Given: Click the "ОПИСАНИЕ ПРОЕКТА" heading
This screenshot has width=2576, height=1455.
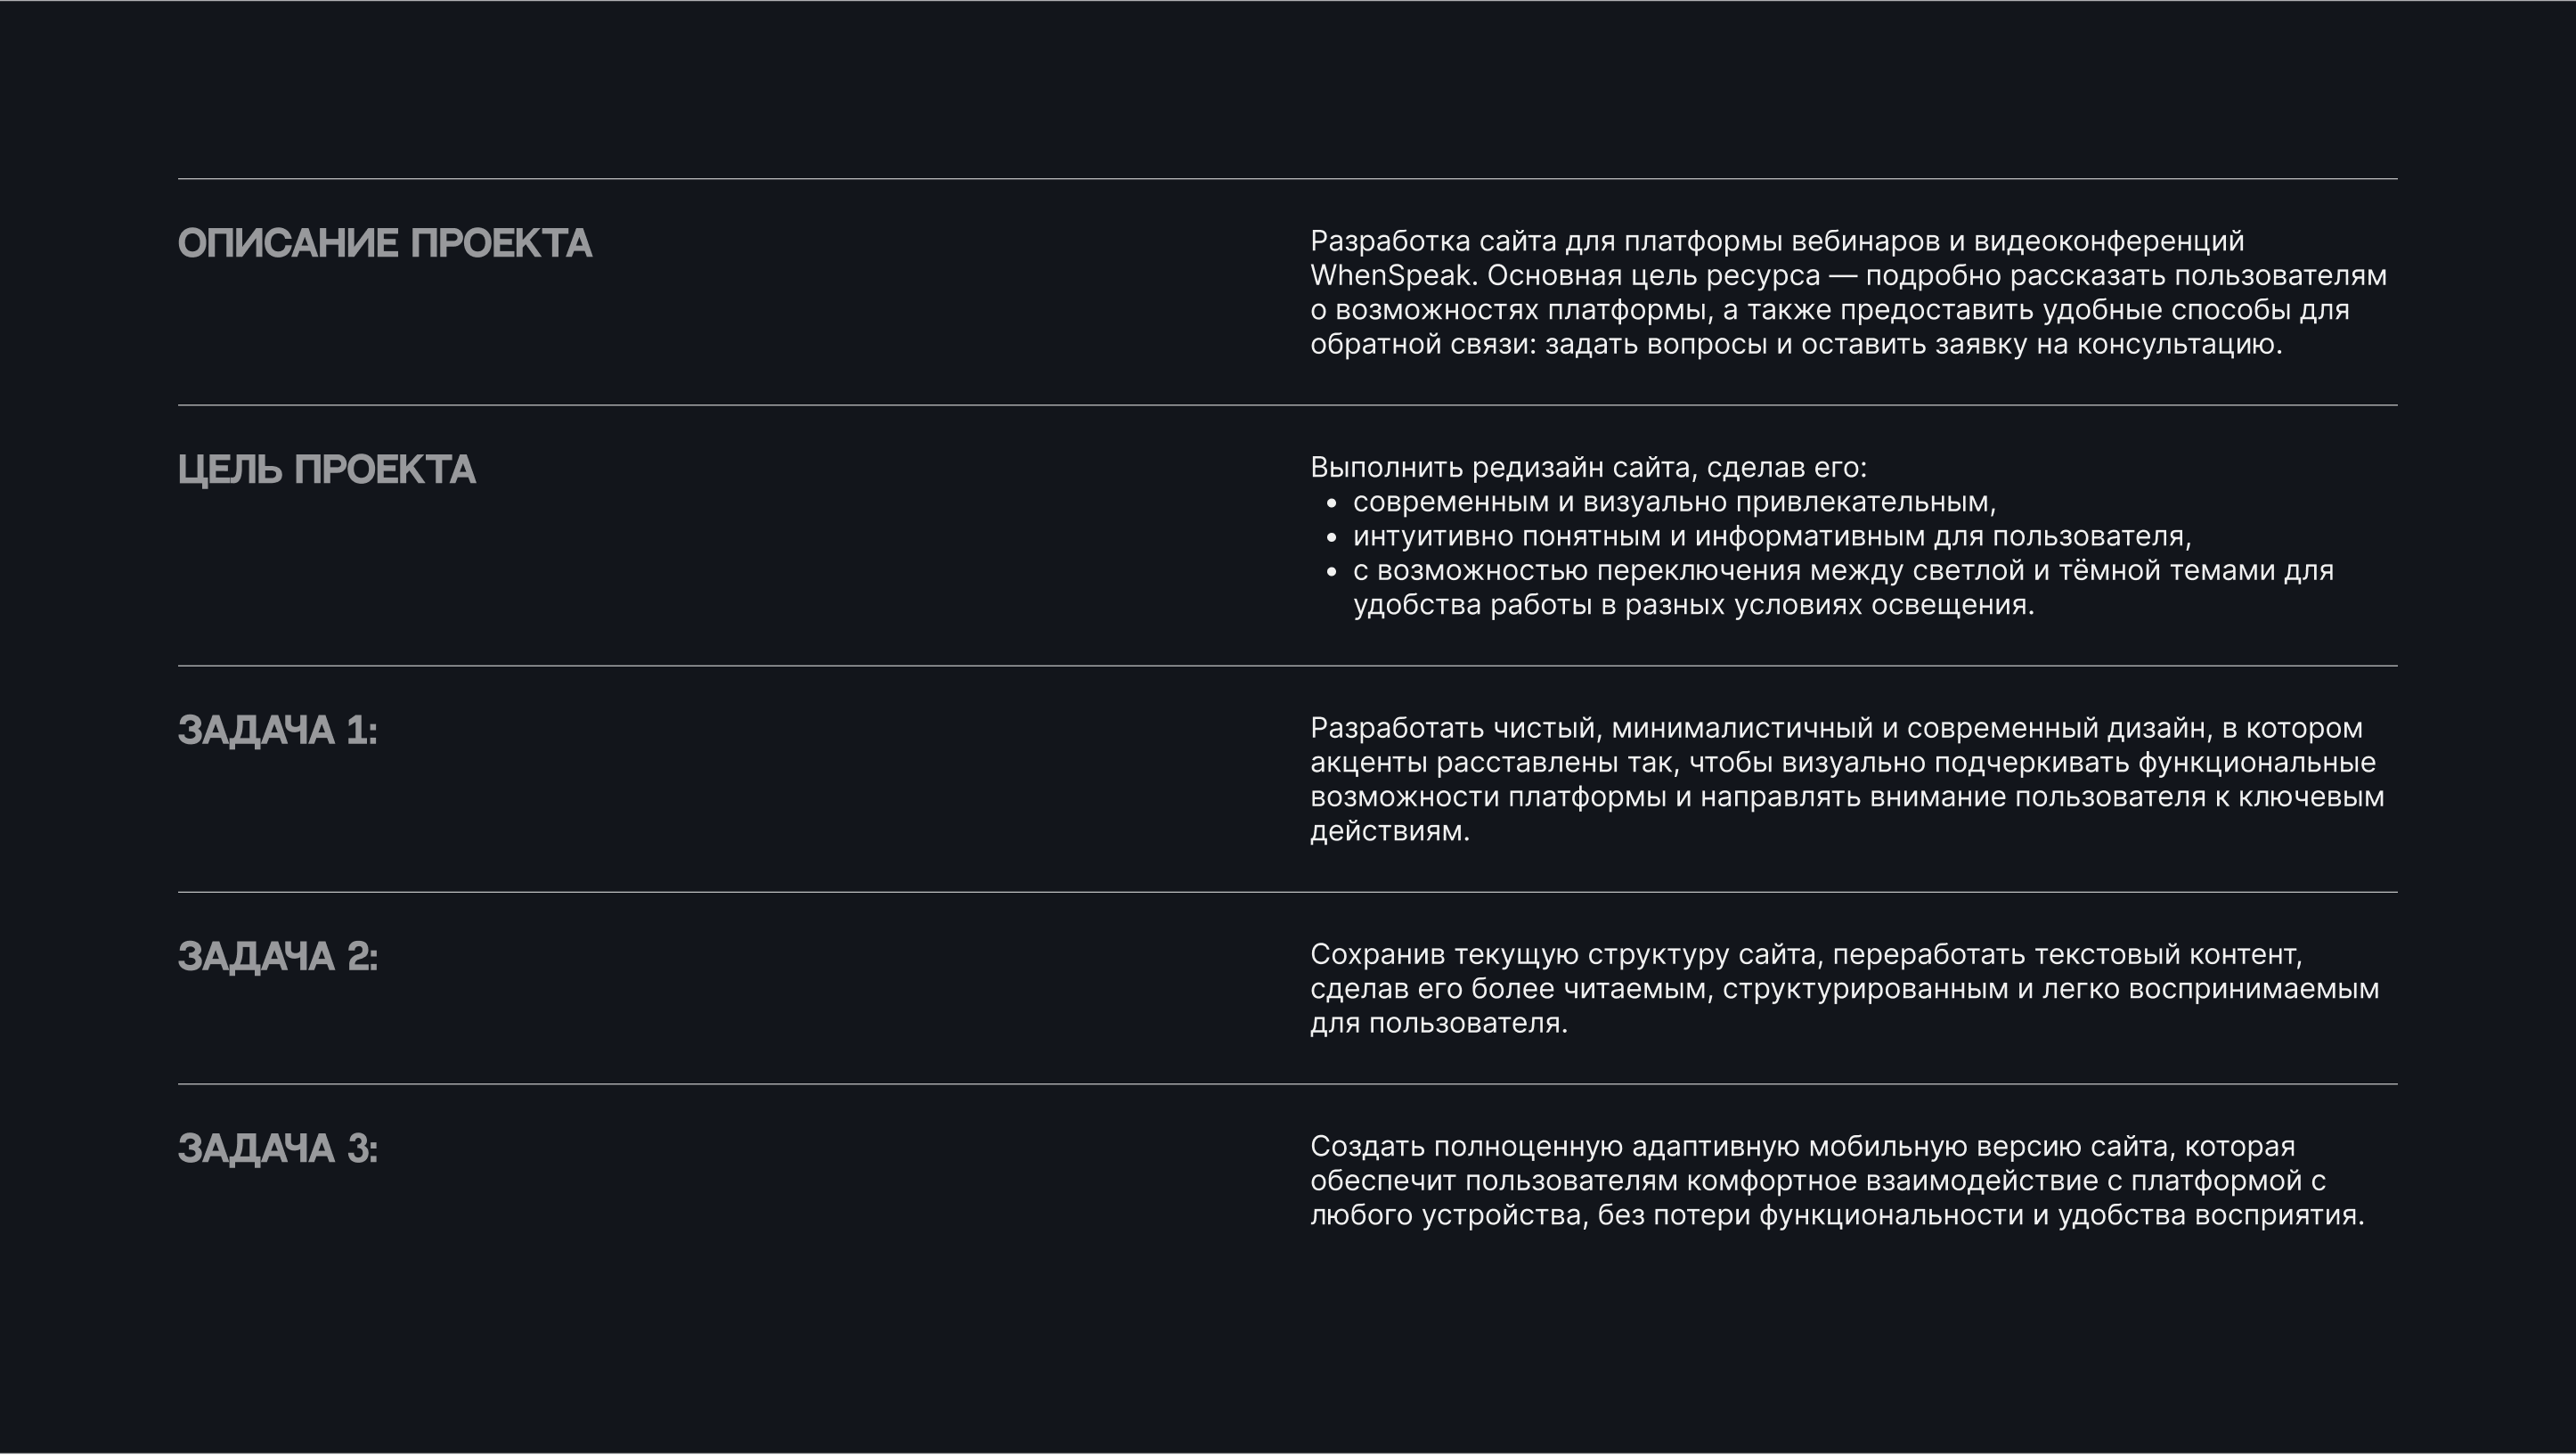Looking at the screenshot, I should [x=385, y=244].
